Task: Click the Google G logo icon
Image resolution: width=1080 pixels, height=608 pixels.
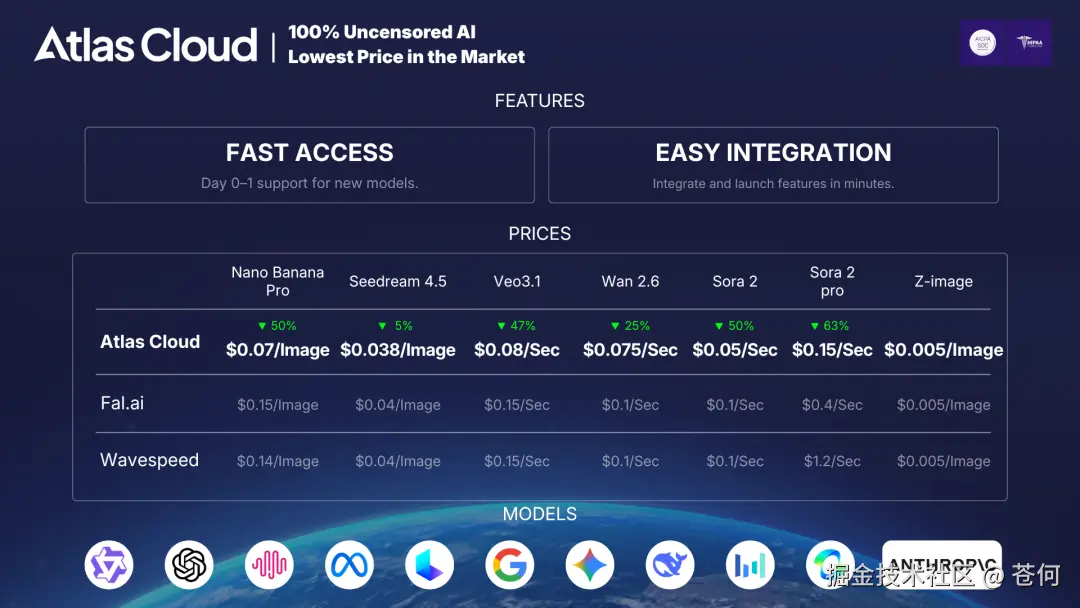Action: [x=509, y=566]
